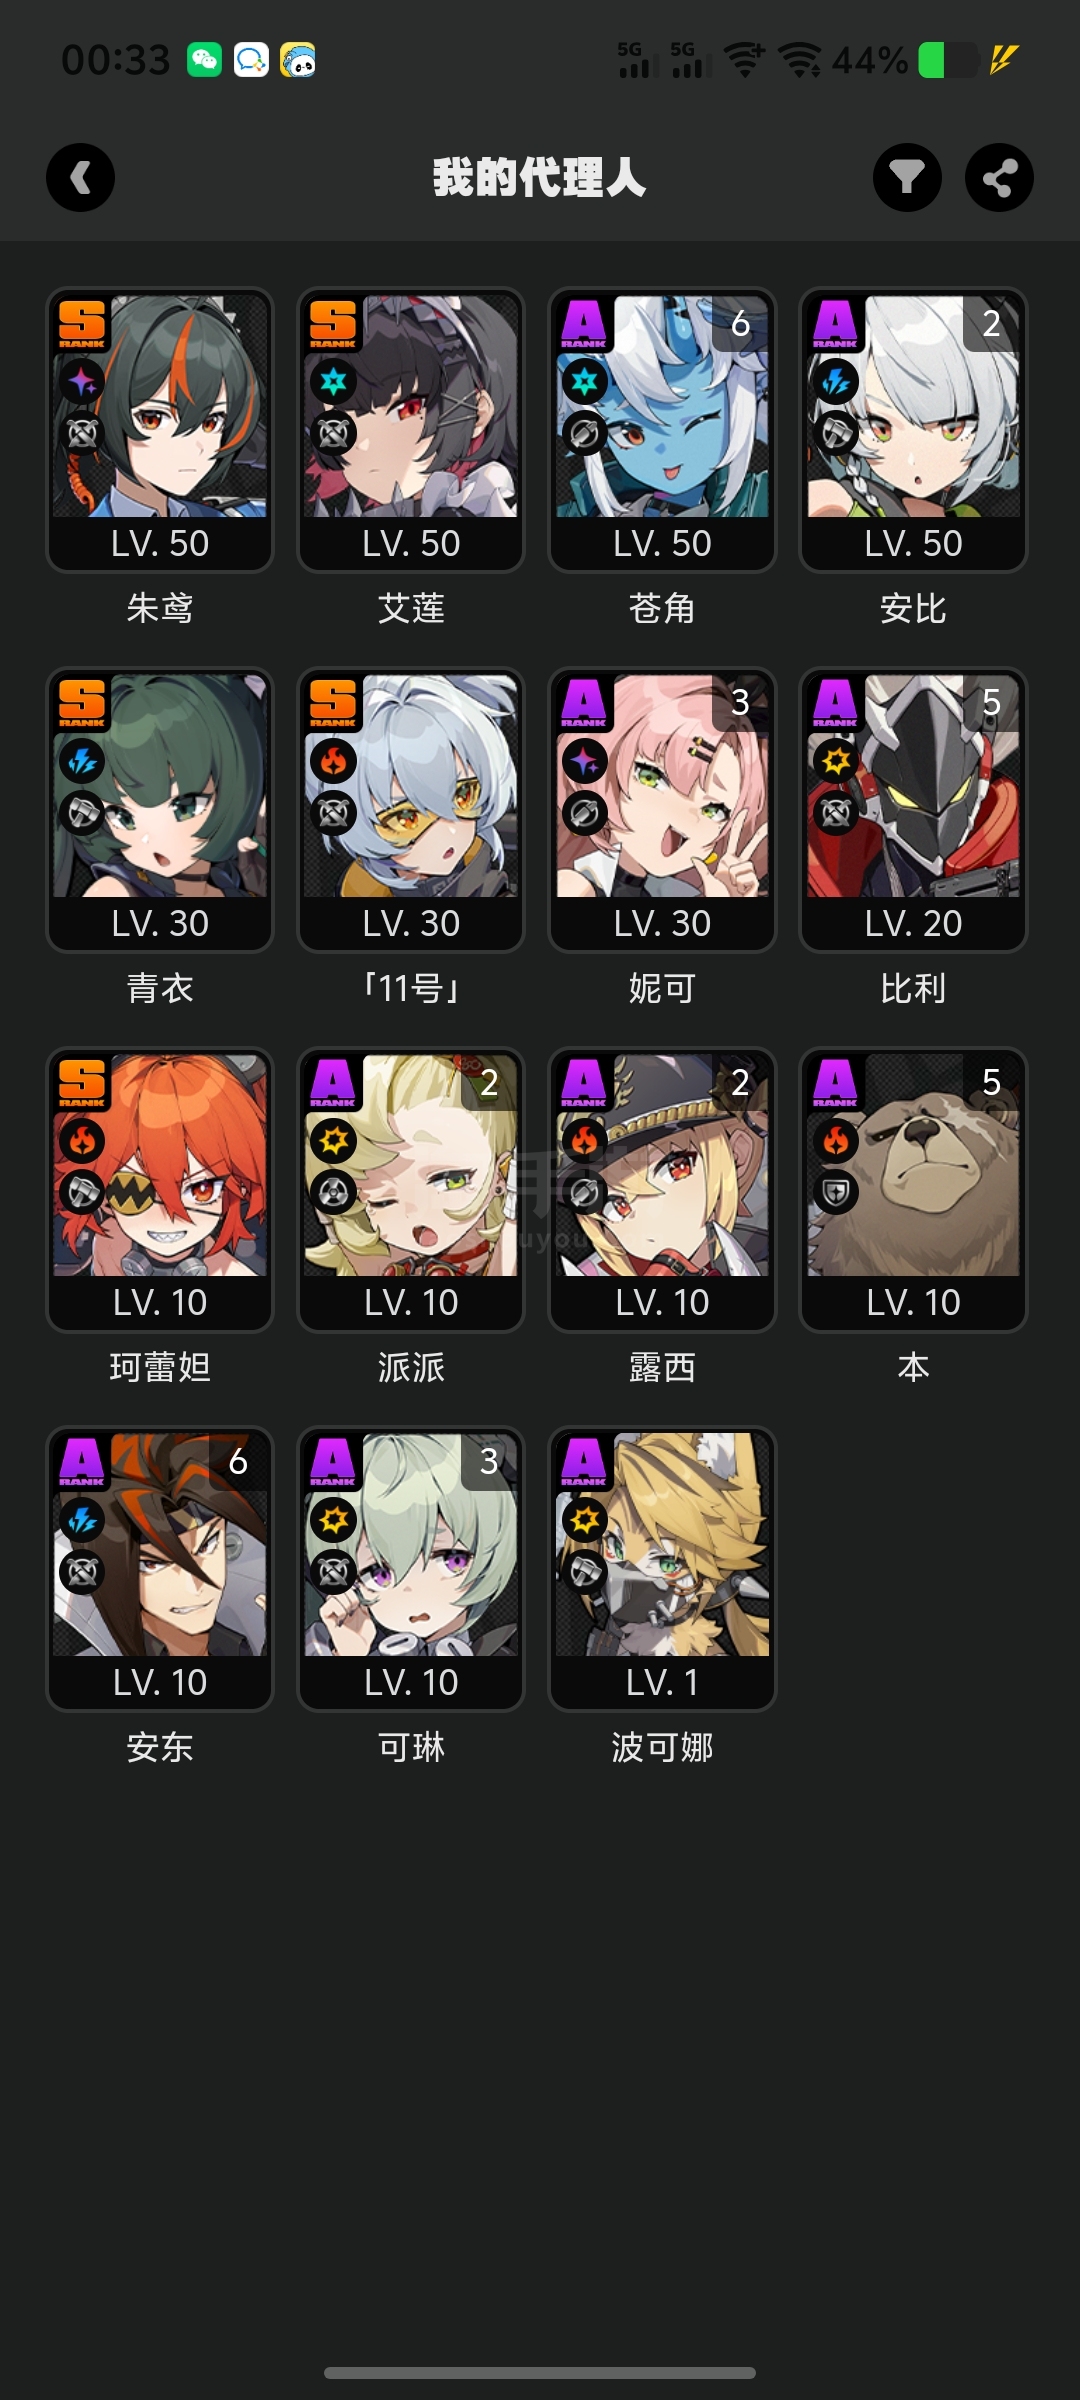Open agent 安比 card
Viewport: 1080px width, 2400px height.
click(x=913, y=430)
